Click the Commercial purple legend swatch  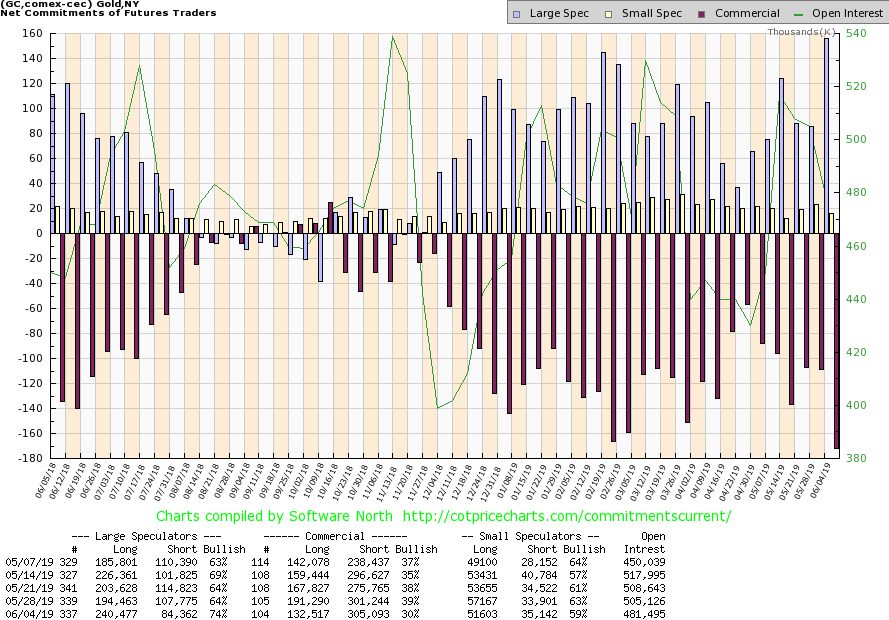pyautogui.click(x=694, y=14)
